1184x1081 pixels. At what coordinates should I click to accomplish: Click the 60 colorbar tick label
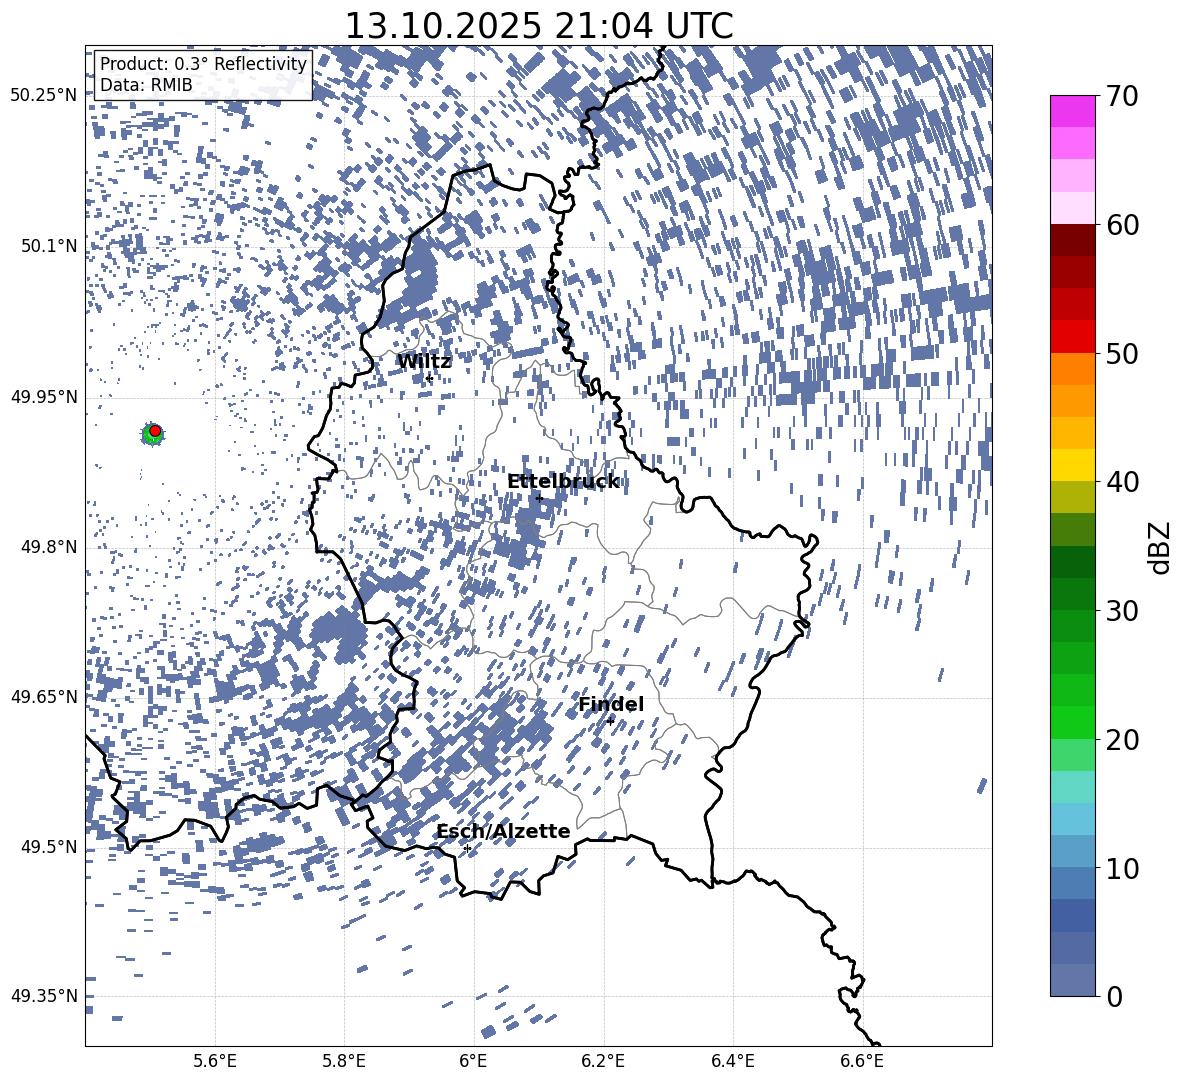point(1122,225)
